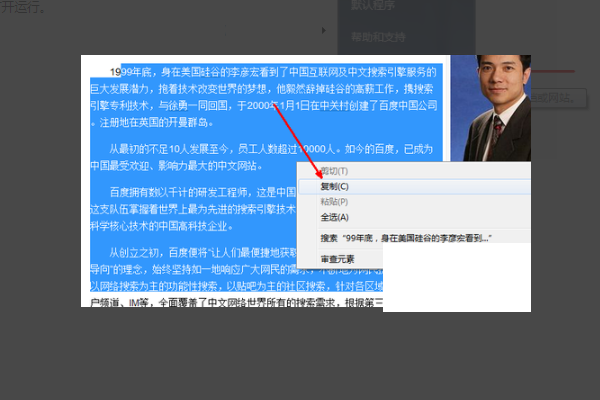Click the submenu arrow in the dimmed background
The width and height of the screenshot is (600, 400).
click(x=324, y=30)
